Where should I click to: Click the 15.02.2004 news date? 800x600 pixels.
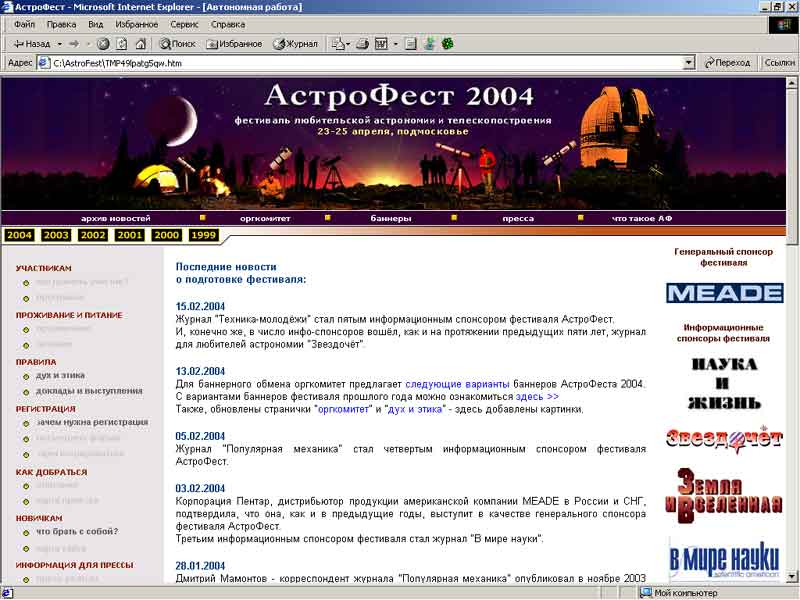pyautogui.click(x=200, y=307)
